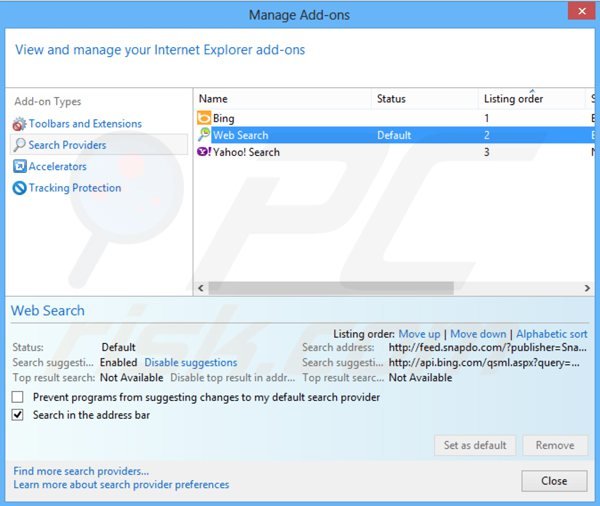This screenshot has height=506, width=600.
Task: Click the horizontal scrollbar thumb
Action: click(x=331, y=288)
